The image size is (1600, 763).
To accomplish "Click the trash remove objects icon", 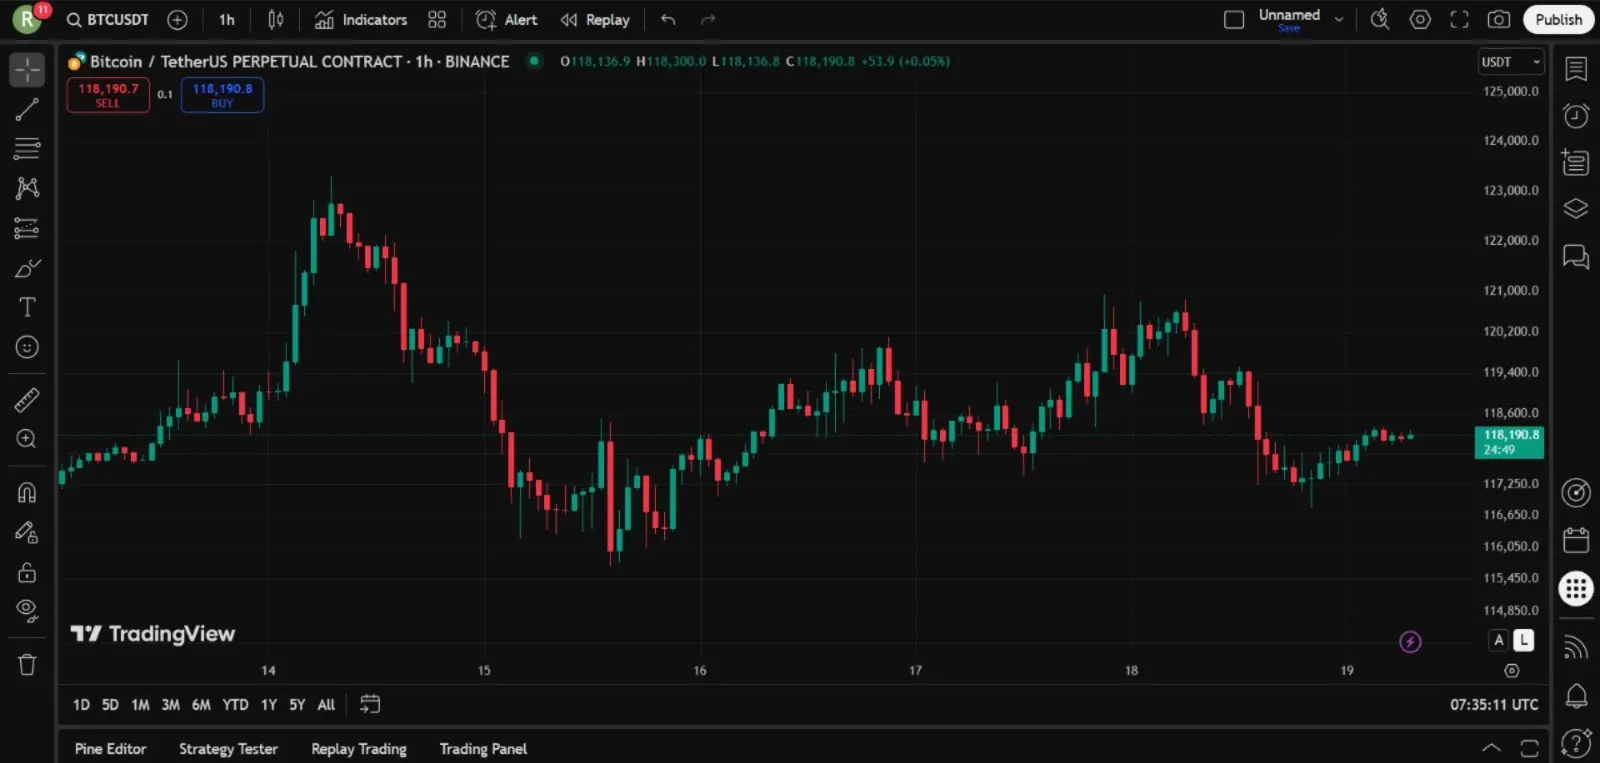I will point(27,665).
